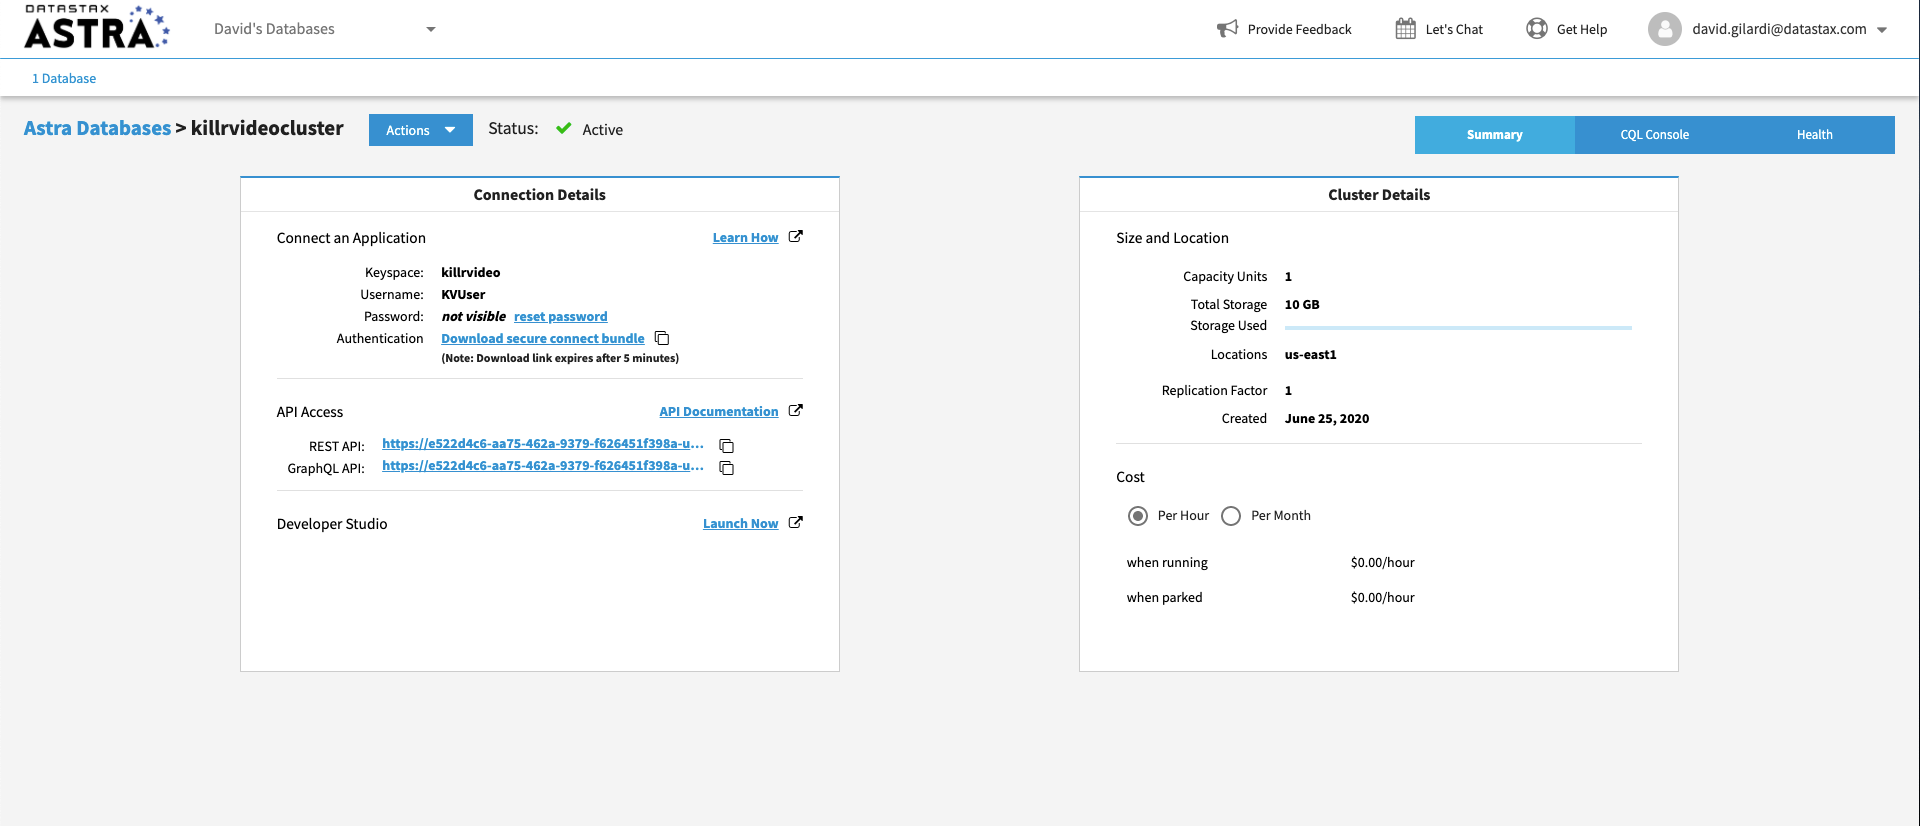Click the Connection Details panel header

tap(540, 195)
